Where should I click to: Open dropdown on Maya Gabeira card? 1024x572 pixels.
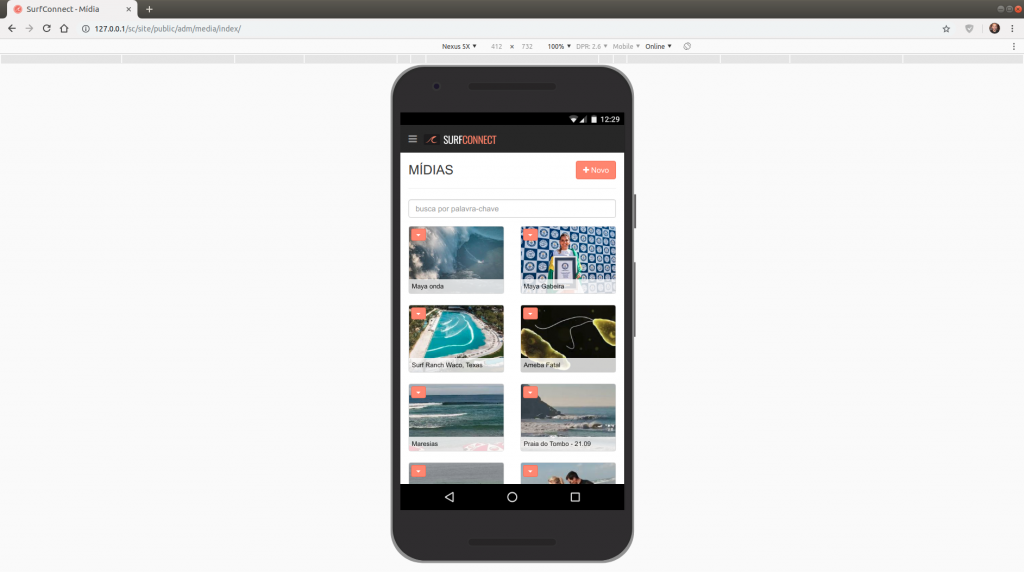(530, 234)
